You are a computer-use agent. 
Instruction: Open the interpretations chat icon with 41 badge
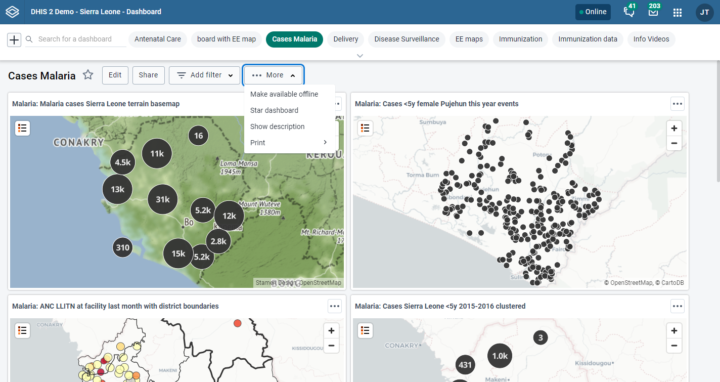click(630, 11)
